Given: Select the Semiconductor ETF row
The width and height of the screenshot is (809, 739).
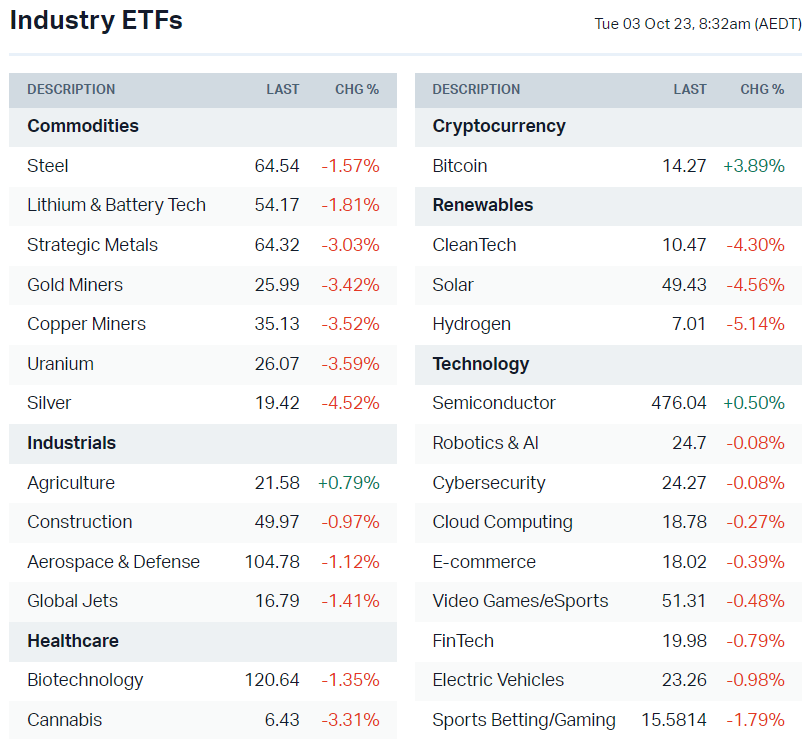Looking at the screenshot, I should pyautogui.click(x=494, y=403).
